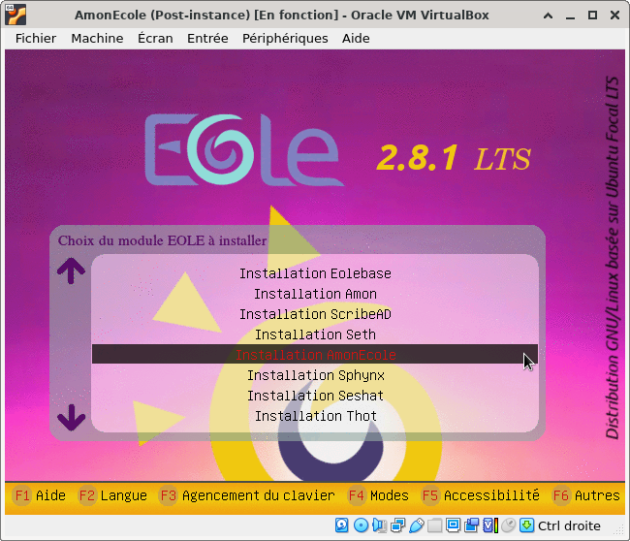Viewport: 630px width, 541px height.
Task: Open the Machine menu
Action: pyautogui.click(x=97, y=38)
